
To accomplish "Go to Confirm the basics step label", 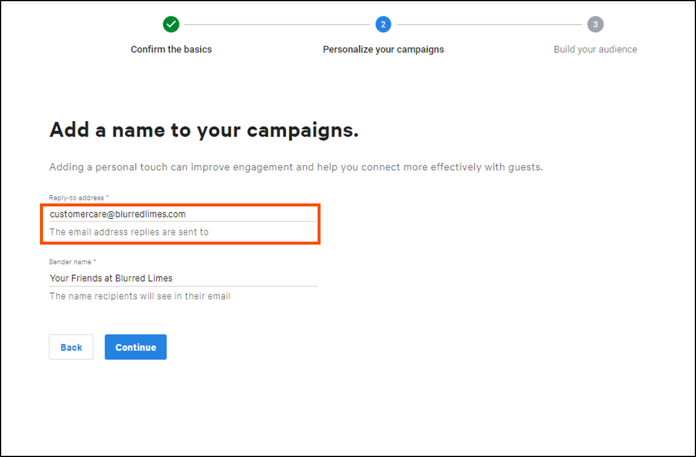I will point(171,49).
